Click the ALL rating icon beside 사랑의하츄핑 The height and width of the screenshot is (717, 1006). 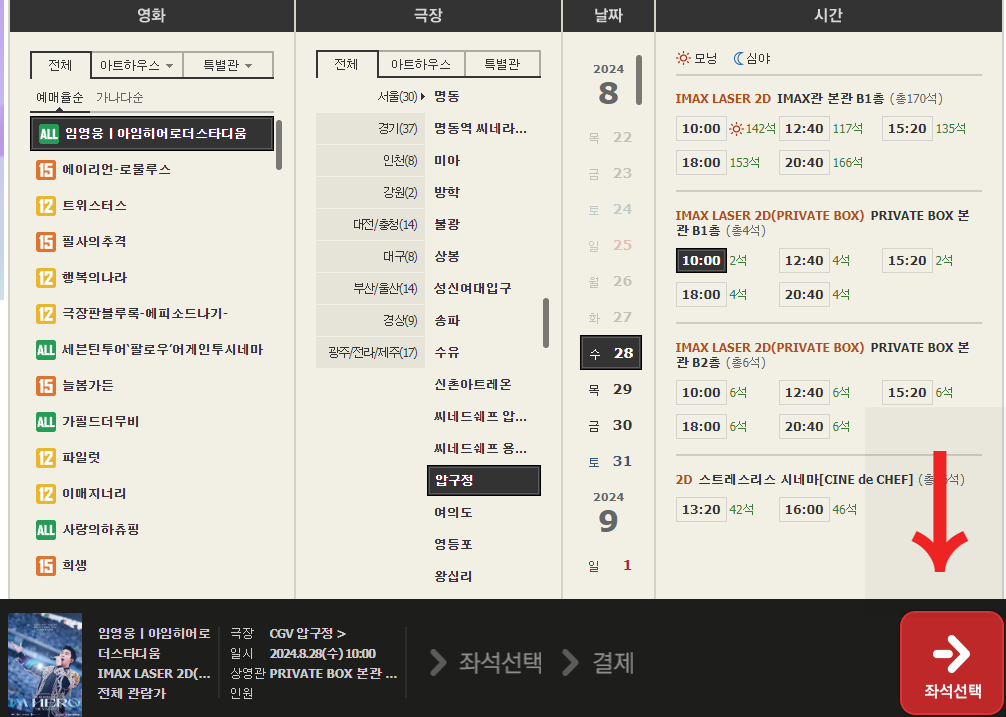[x=46, y=530]
